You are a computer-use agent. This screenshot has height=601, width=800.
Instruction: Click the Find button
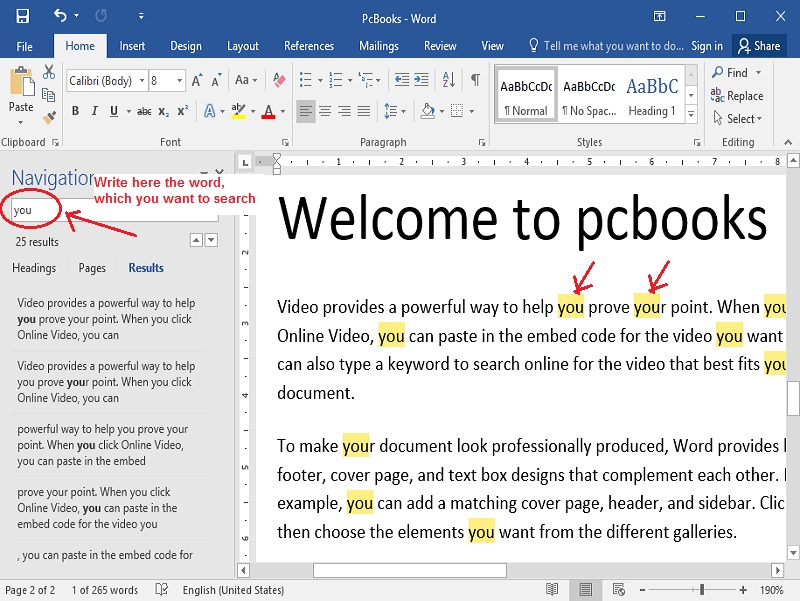coord(731,72)
